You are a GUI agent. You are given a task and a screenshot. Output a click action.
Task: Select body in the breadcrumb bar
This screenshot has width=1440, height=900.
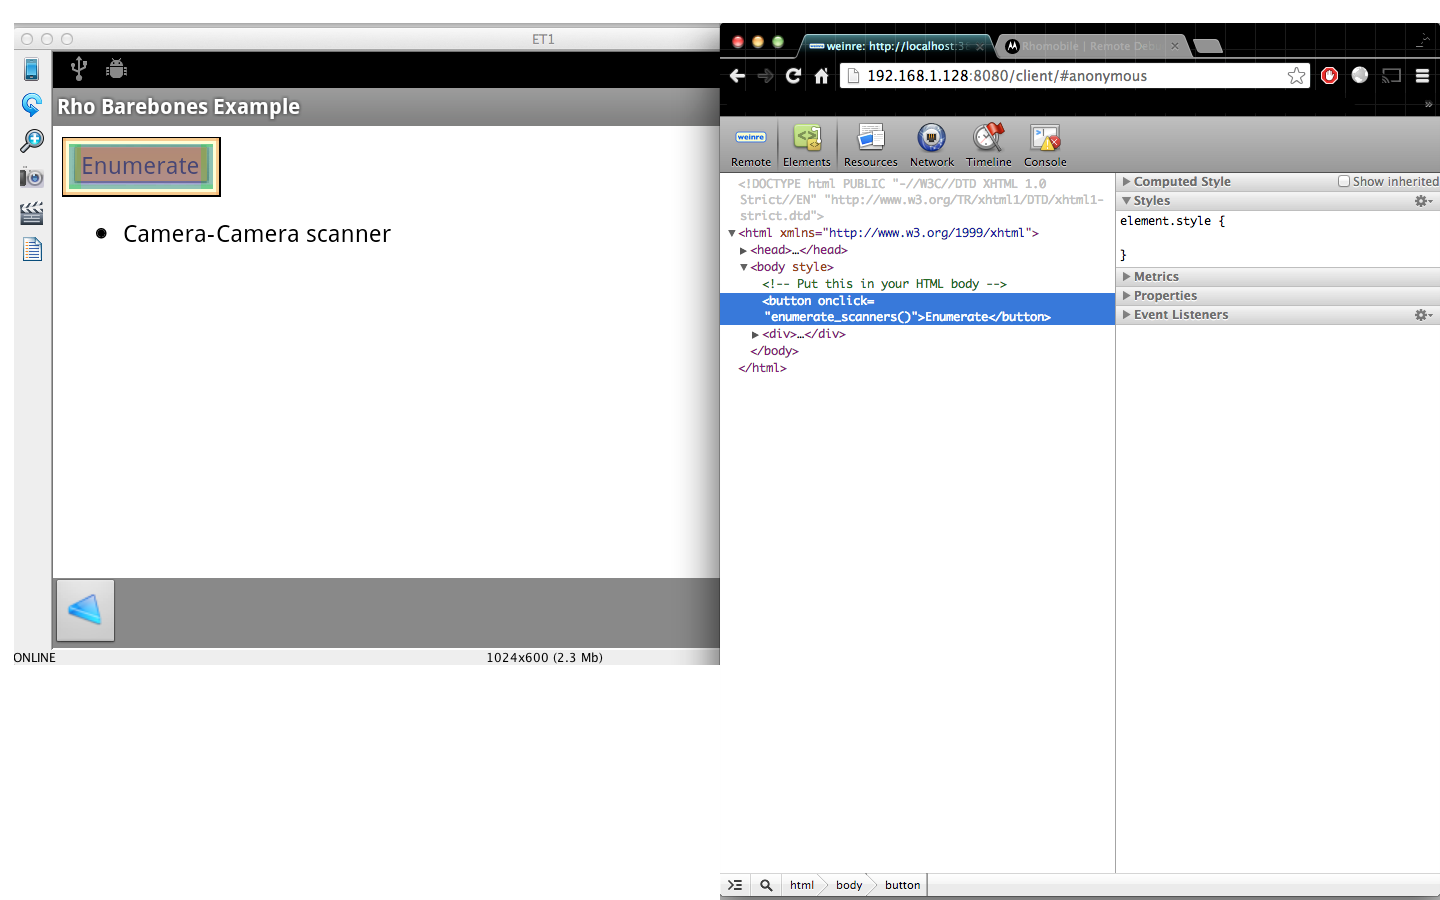coord(848,885)
